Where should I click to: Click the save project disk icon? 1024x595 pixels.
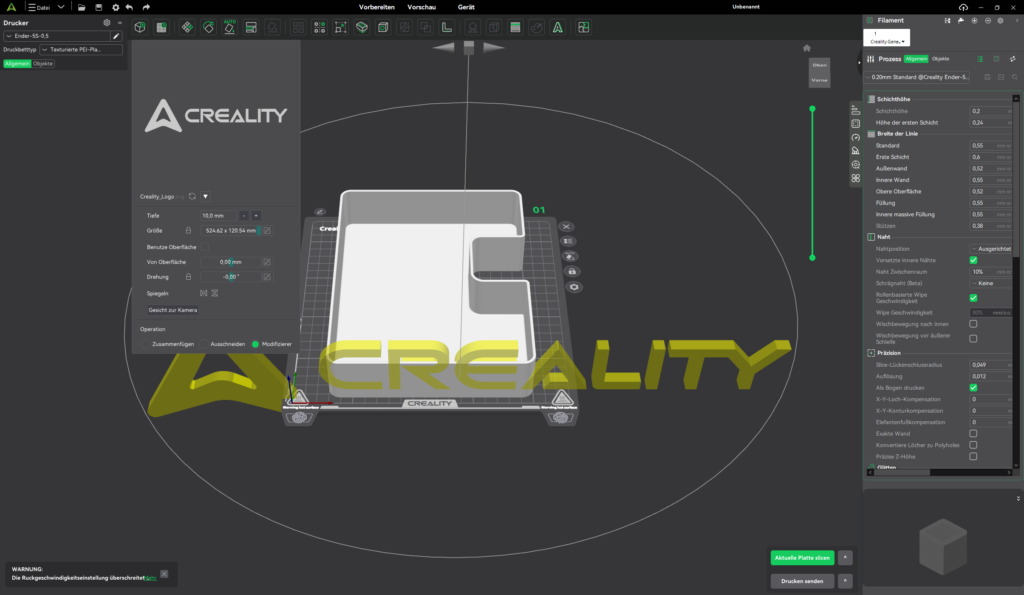point(99,7)
